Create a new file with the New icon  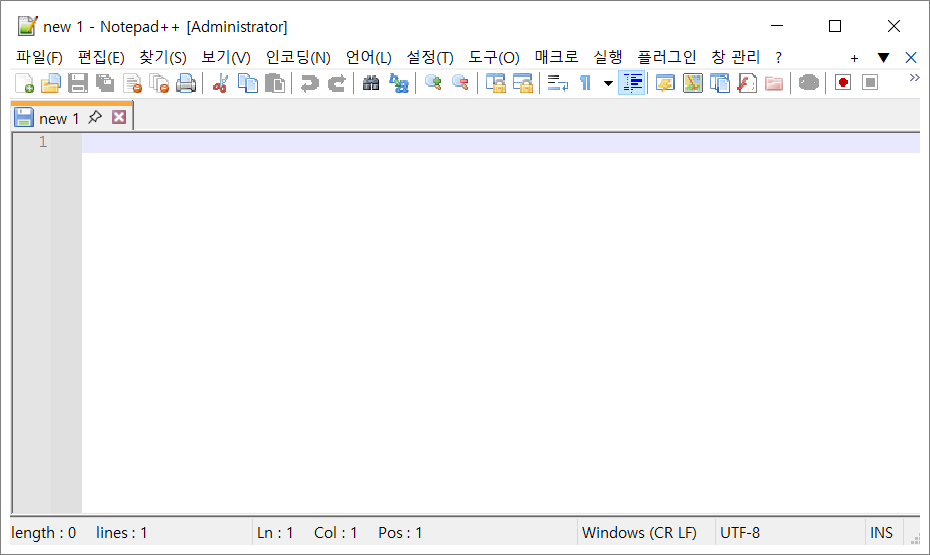click(24, 83)
